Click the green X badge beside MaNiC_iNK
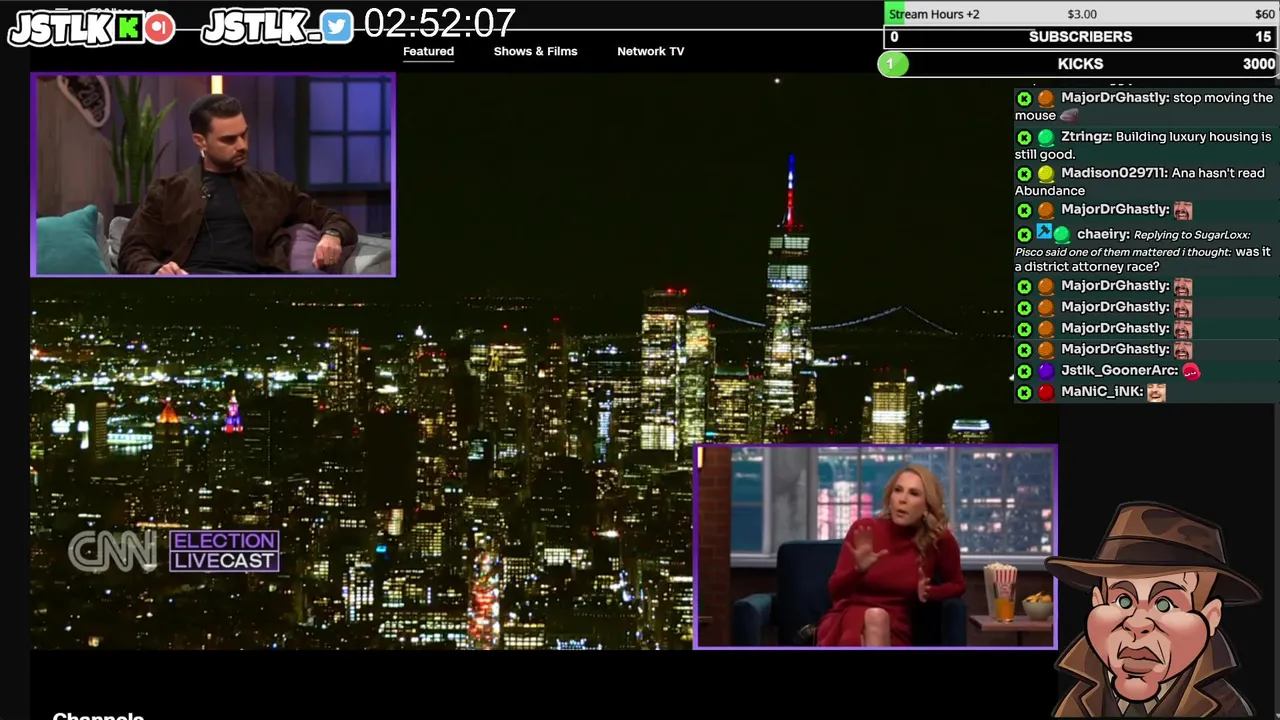Screen dimensions: 1280x720 coord(1024,392)
